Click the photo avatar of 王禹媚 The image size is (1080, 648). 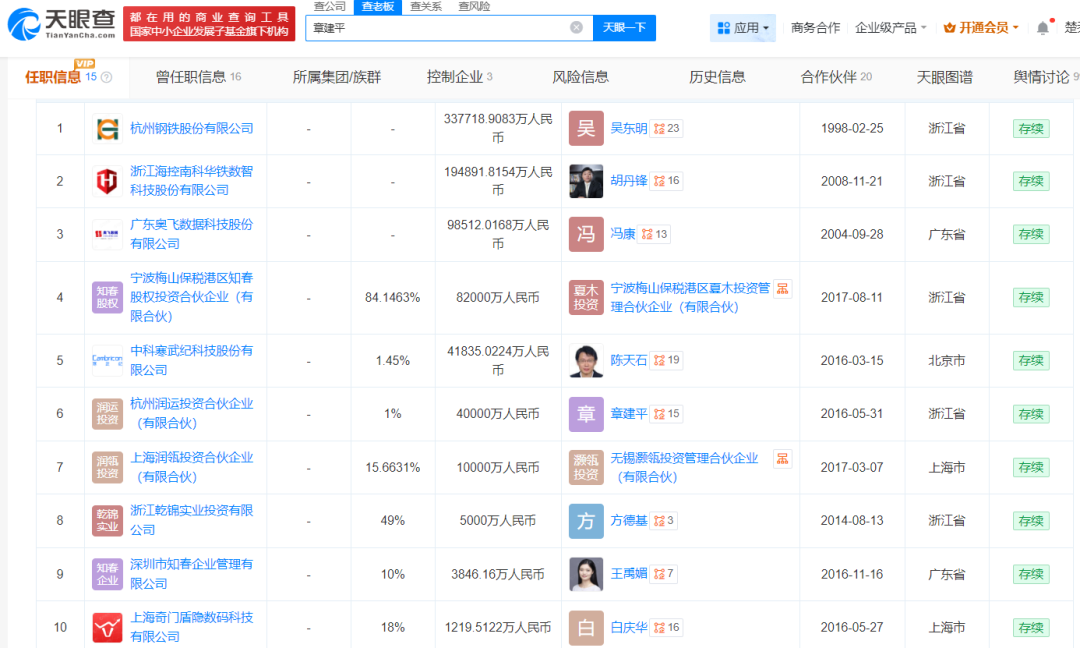[586, 574]
